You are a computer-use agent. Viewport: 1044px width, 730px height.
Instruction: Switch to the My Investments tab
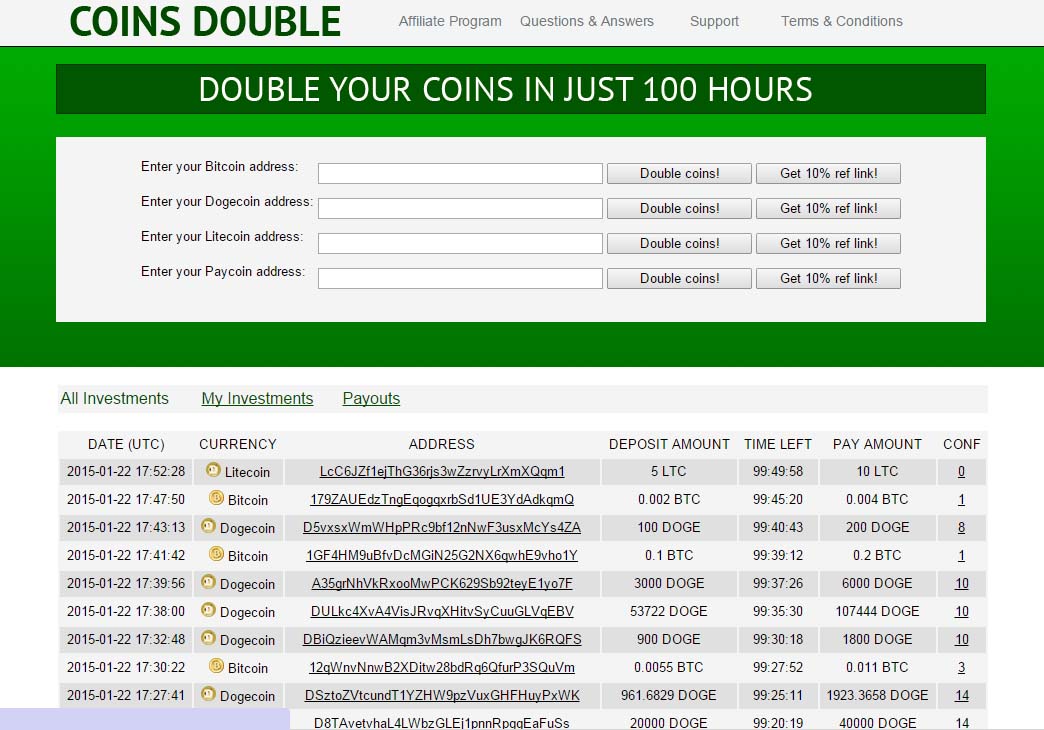257,398
